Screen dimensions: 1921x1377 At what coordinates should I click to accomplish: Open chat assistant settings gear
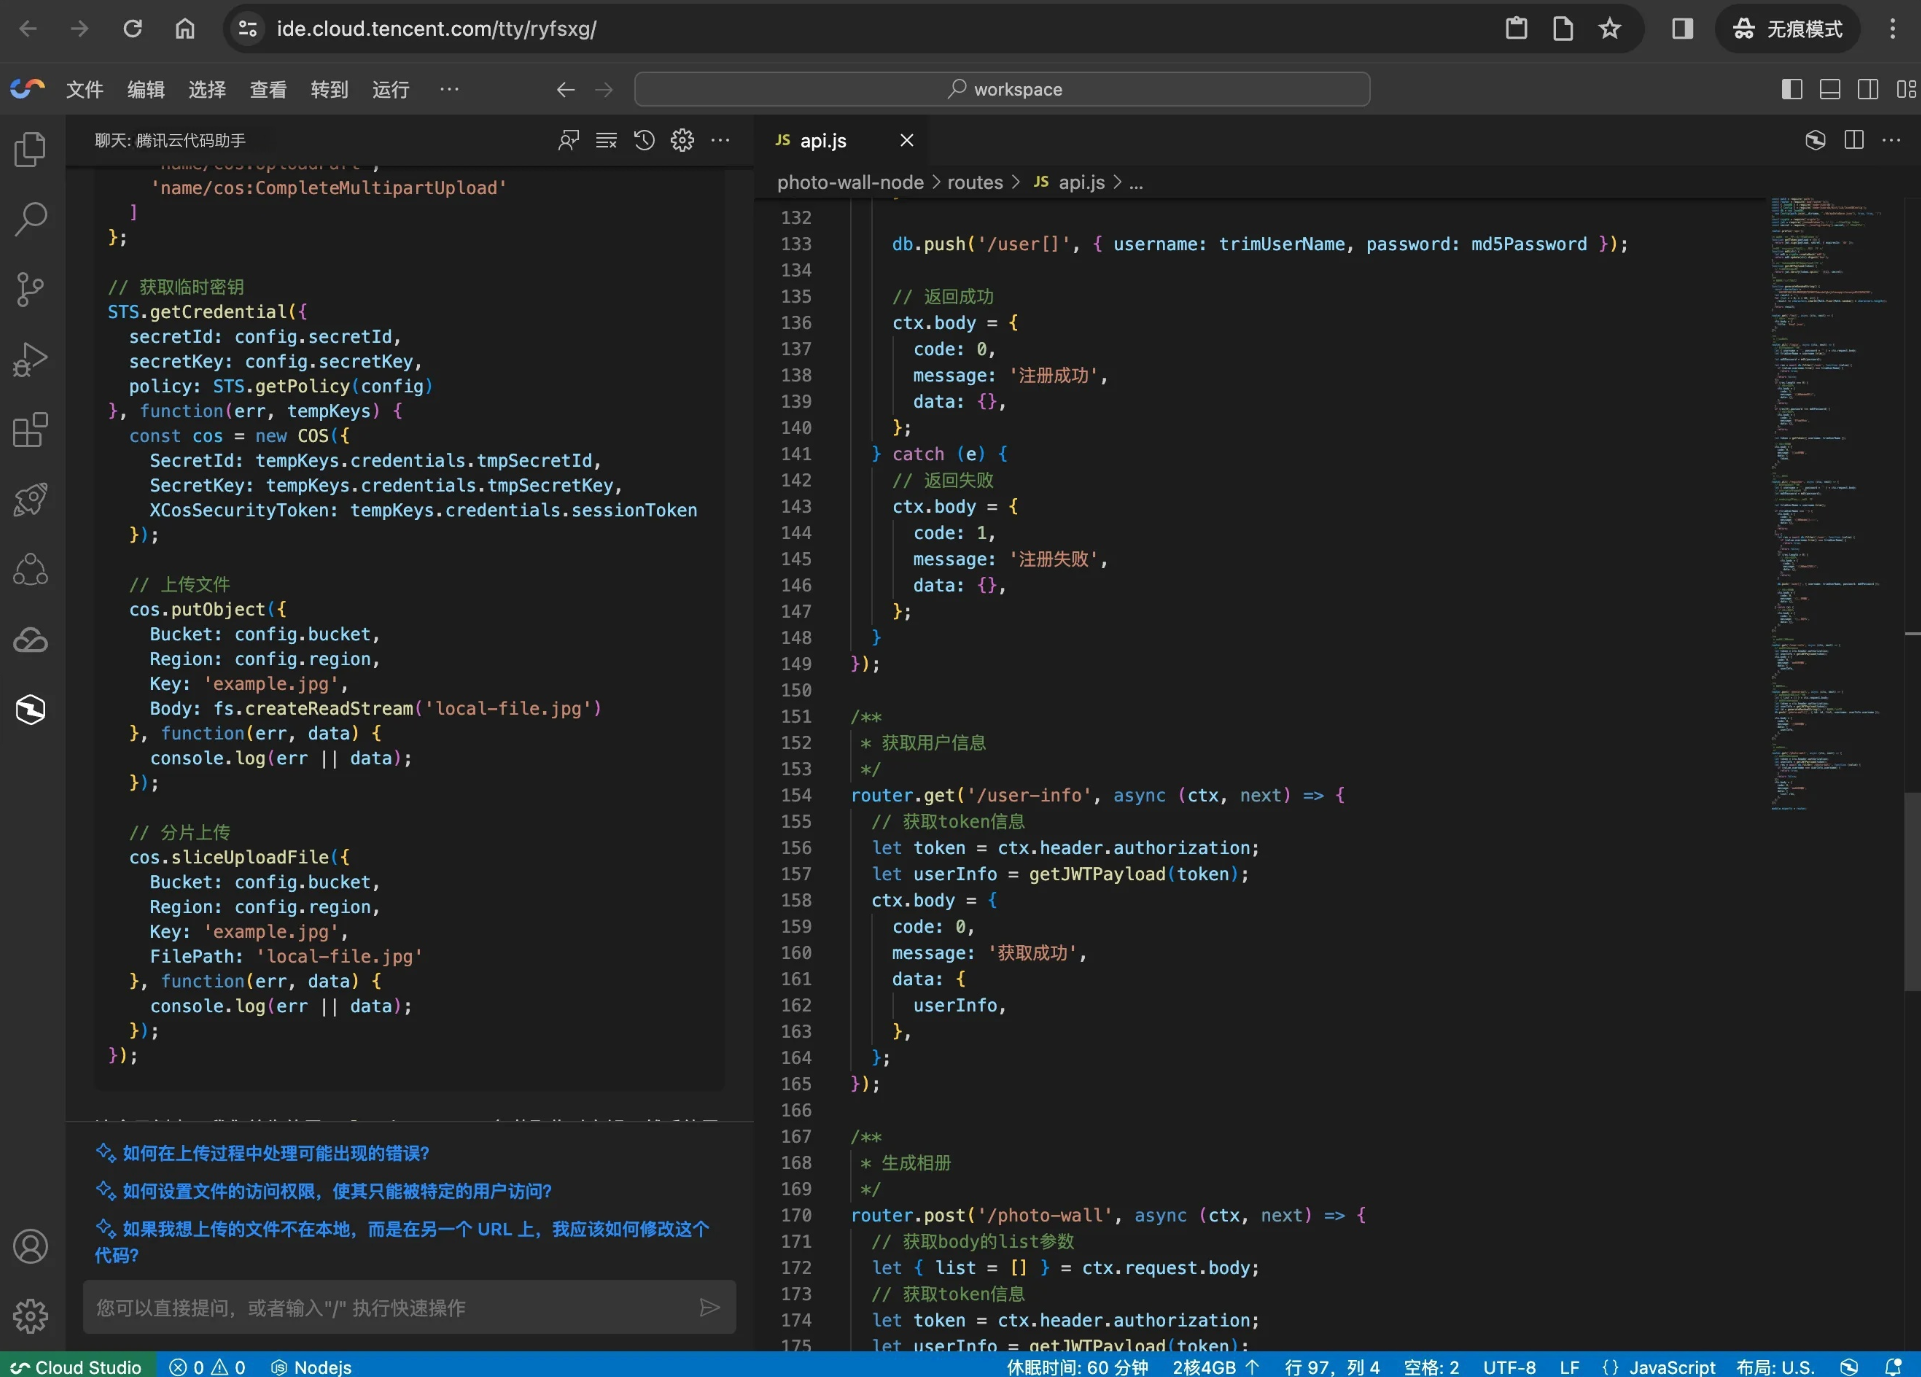(682, 141)
